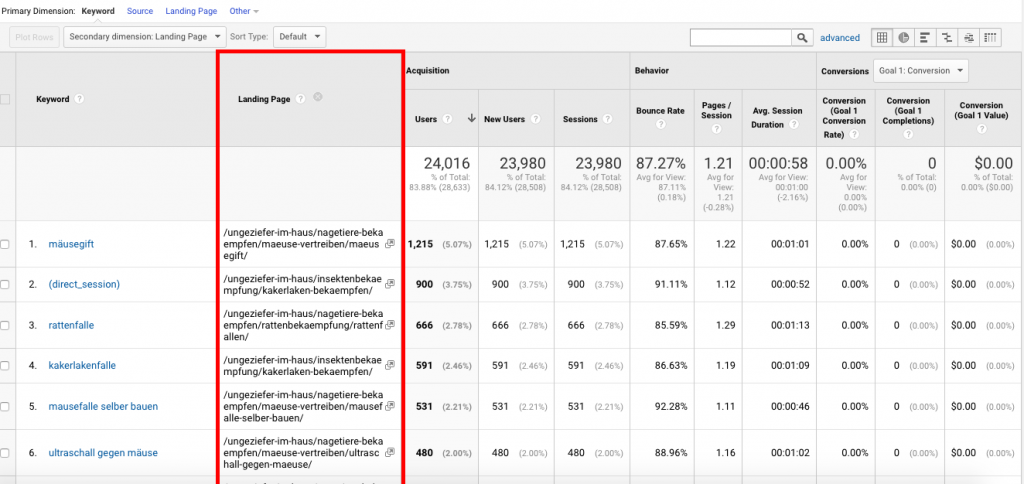This screenshot has height=484, width=1024.
Task: Sort by the Sessions column header
Action: pos(580,120)
